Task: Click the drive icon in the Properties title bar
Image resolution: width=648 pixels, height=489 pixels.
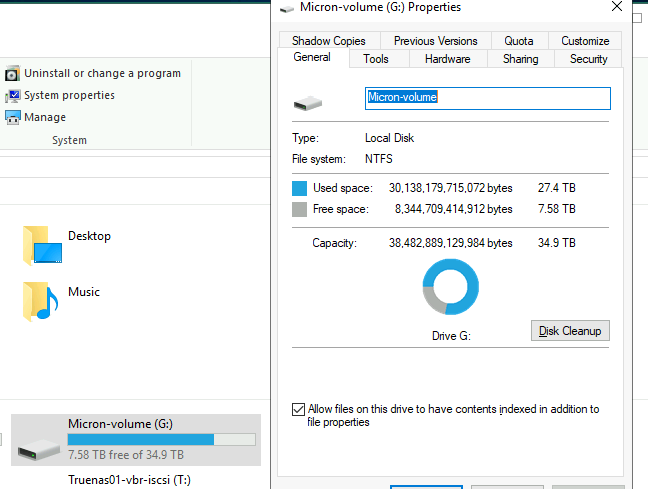Action: (286, 9)
